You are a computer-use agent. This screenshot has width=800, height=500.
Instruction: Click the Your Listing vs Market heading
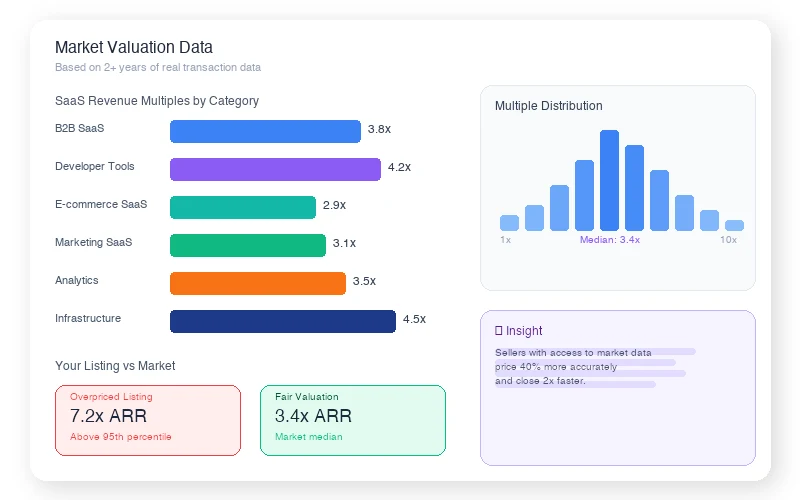tap(115, 366)
